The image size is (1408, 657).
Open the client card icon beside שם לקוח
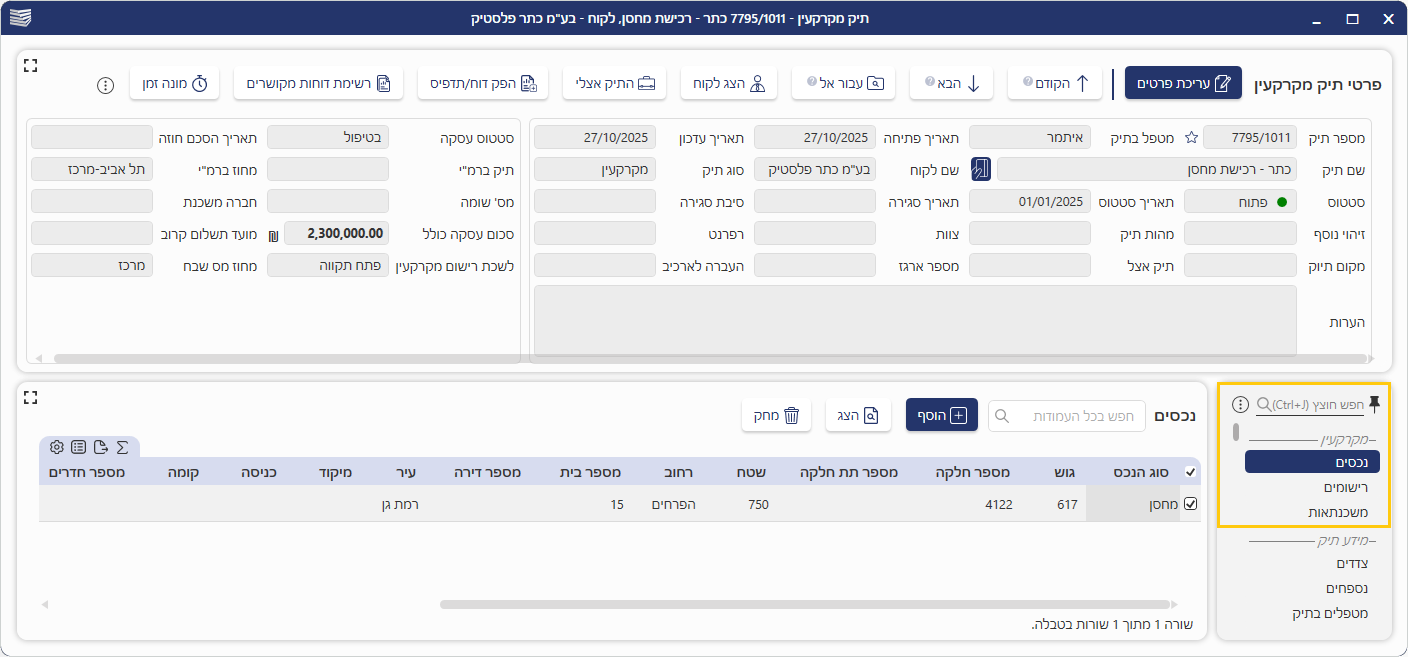pos(981,169)
